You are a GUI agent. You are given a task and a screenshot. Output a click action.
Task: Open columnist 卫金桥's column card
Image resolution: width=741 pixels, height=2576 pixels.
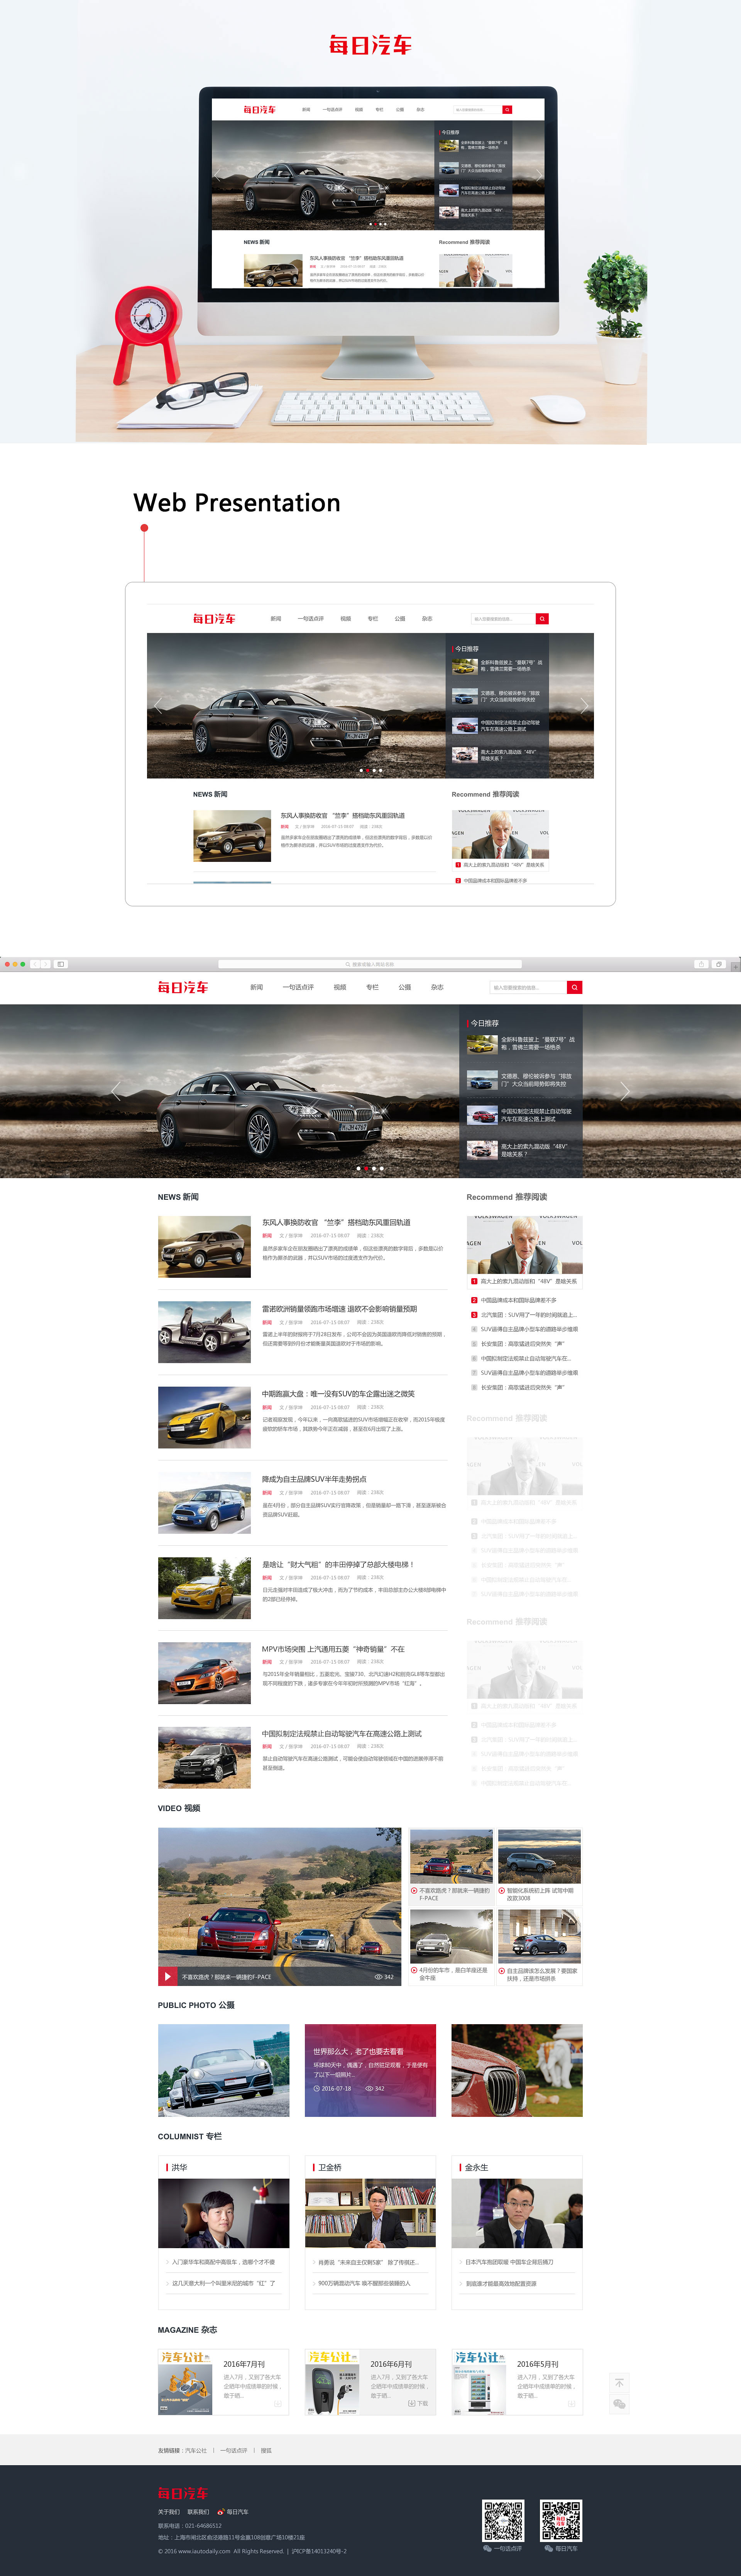(370, 2233)
